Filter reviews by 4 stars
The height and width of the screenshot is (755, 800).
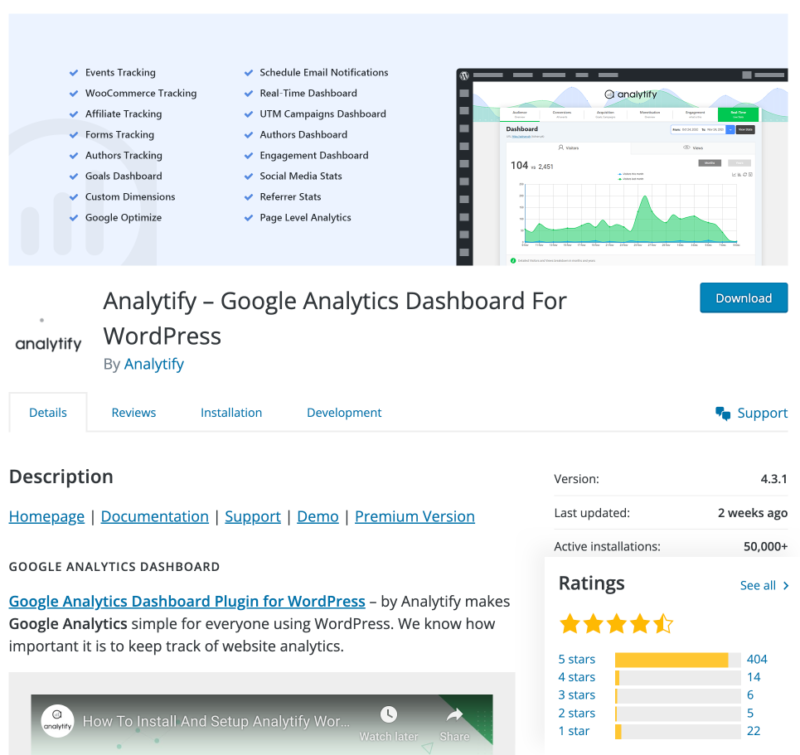pyautogui.click(x=577, y=677)
